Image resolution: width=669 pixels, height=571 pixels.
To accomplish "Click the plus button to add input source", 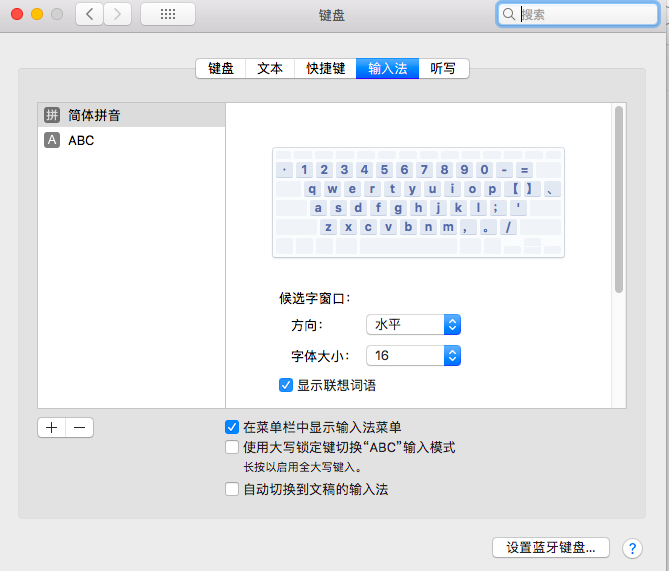I will (x=51, y=427).
